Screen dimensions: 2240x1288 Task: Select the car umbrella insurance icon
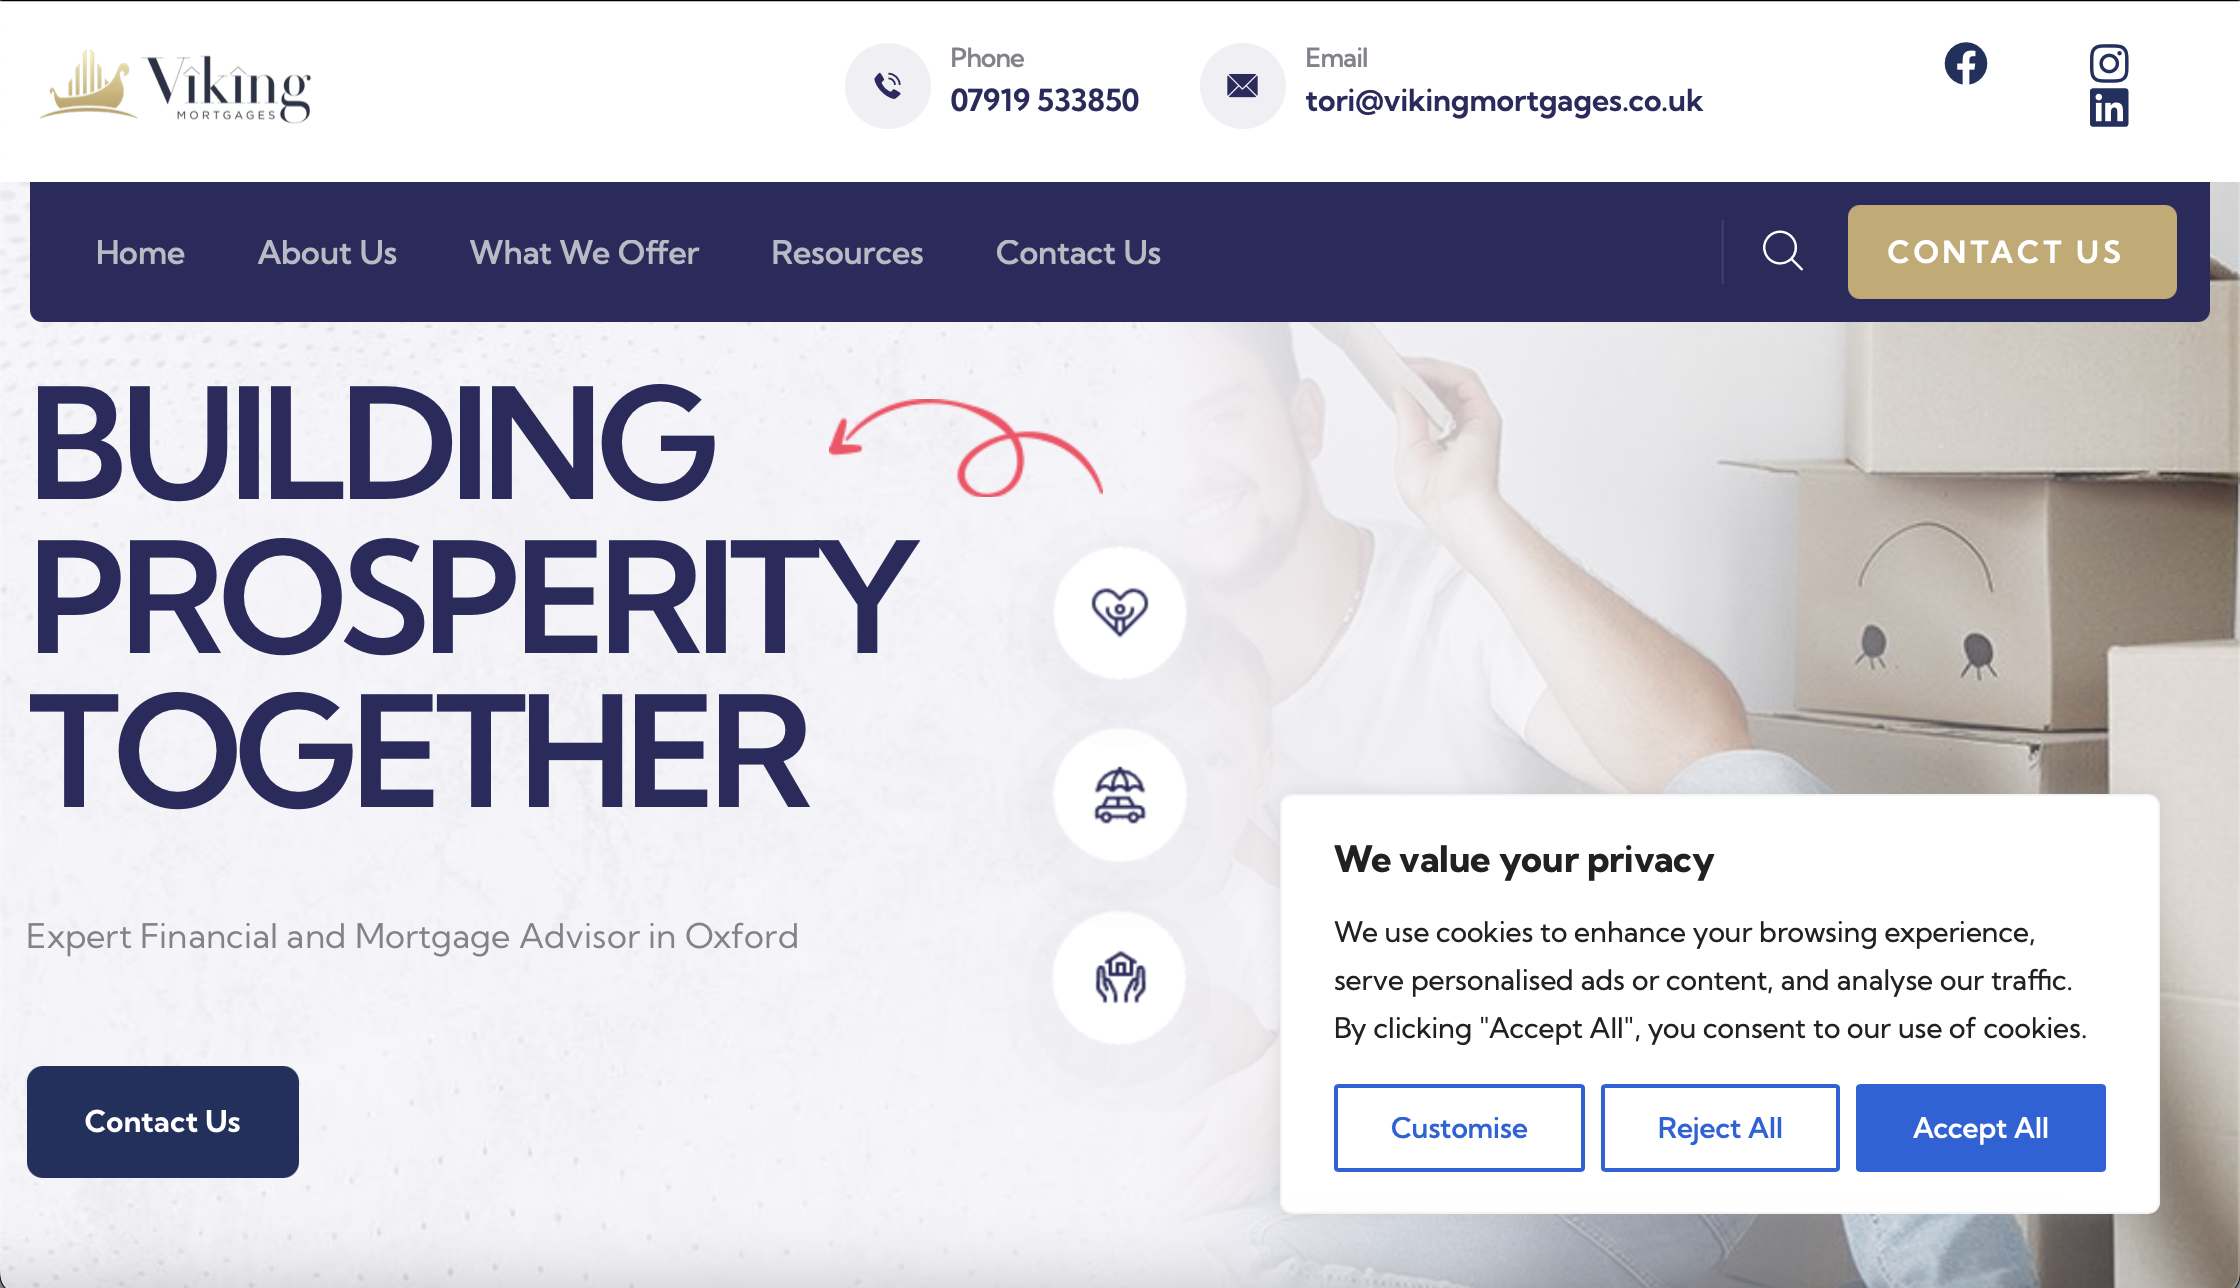pyautogui.click(x=1119, y=795)
